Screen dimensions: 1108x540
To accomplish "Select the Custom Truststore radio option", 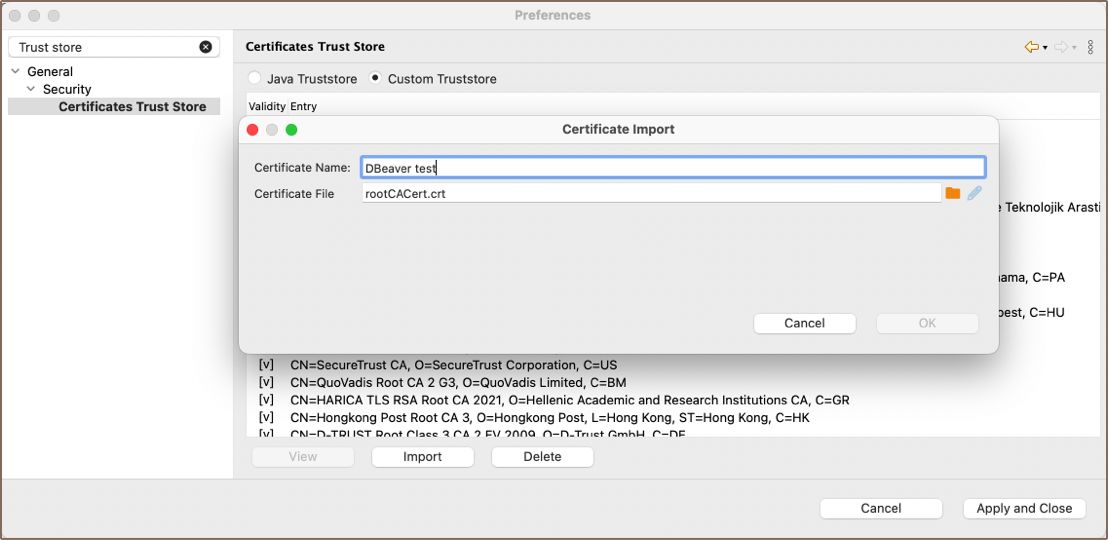I will [376, 78].
